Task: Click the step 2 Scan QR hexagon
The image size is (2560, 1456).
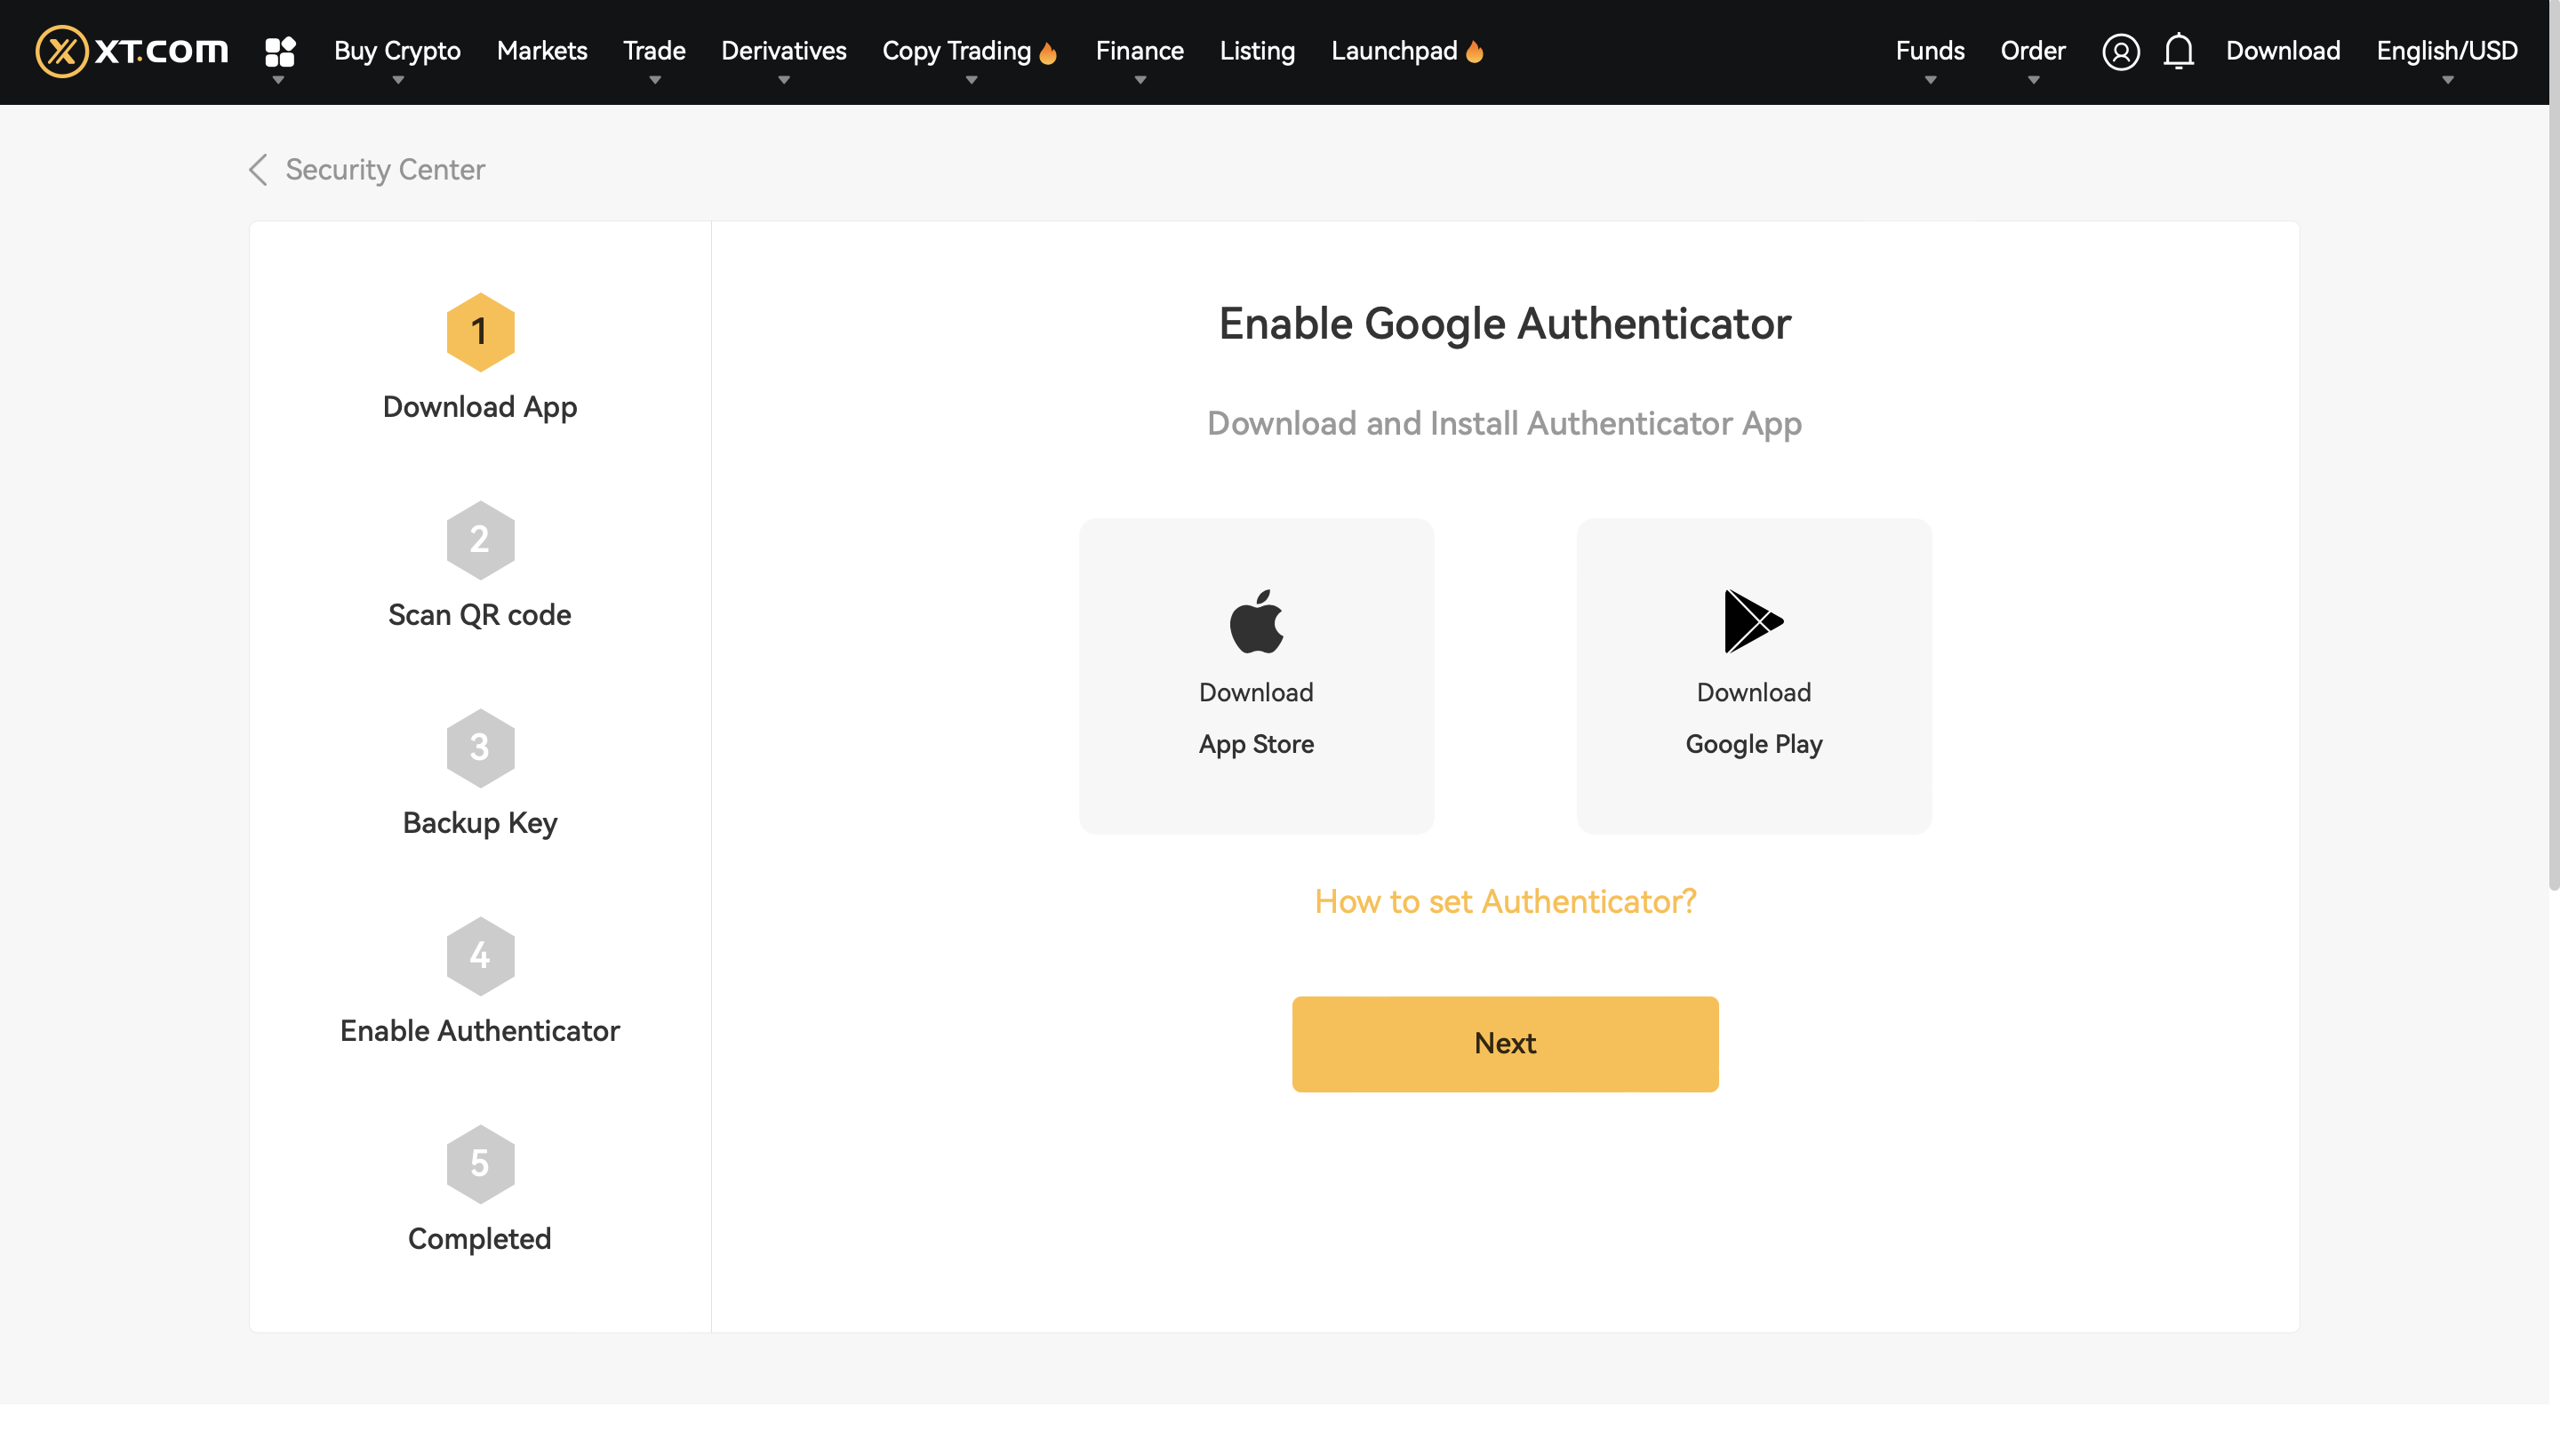Action: coord(480,540)
